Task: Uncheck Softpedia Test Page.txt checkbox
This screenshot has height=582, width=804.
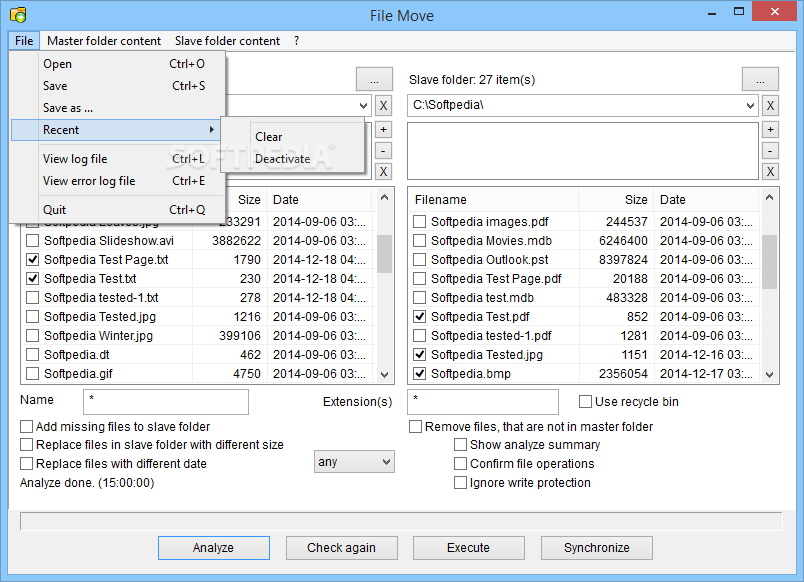Action: coord(32,259)
